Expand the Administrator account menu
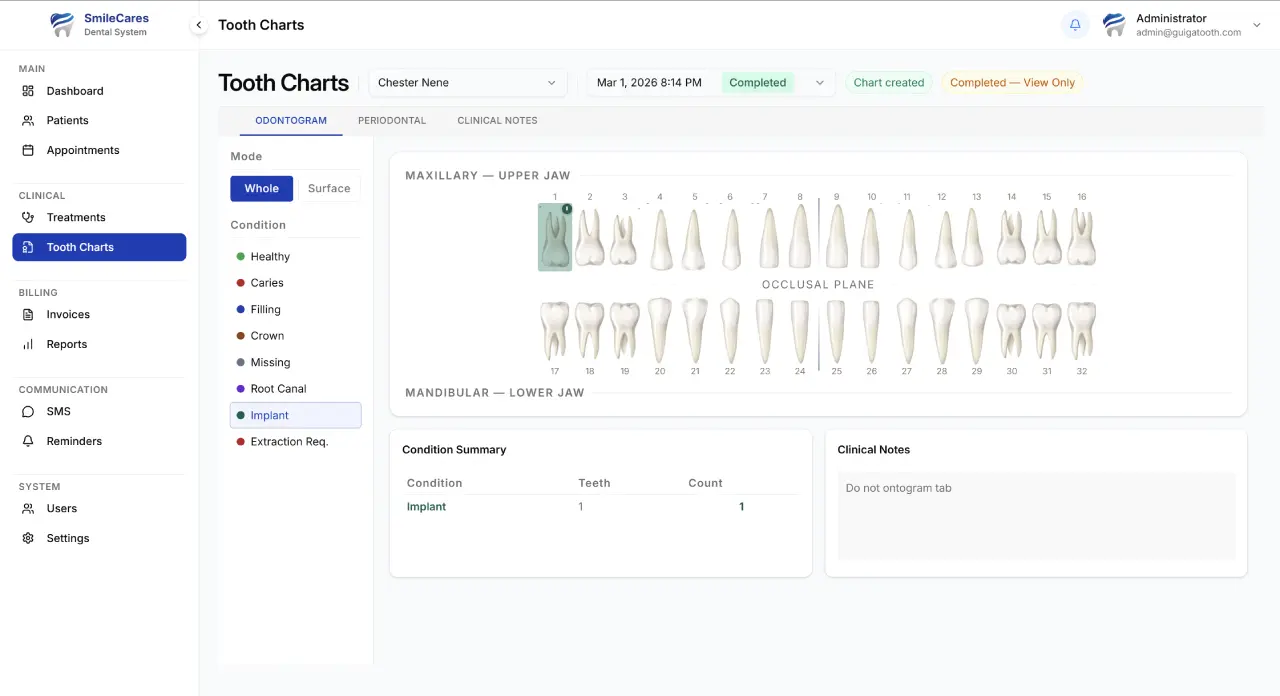The height and width of the screenshot is (696, 1280). coord(1256,25)
